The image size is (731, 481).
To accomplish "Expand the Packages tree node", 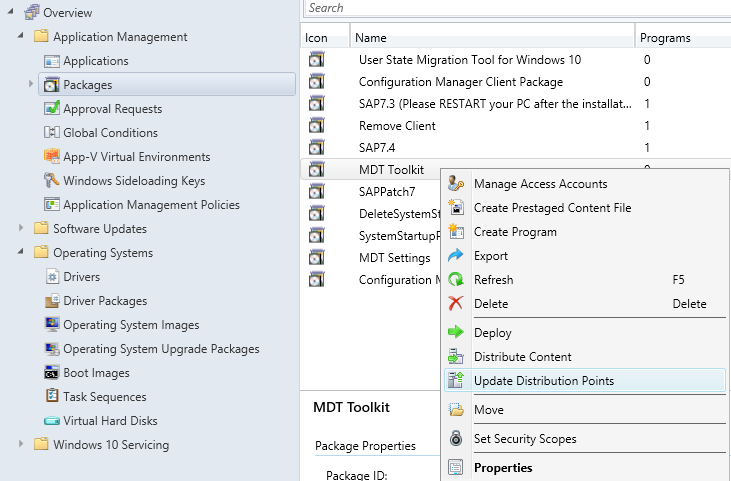I will pyautogui.click(x=31, y=85).
